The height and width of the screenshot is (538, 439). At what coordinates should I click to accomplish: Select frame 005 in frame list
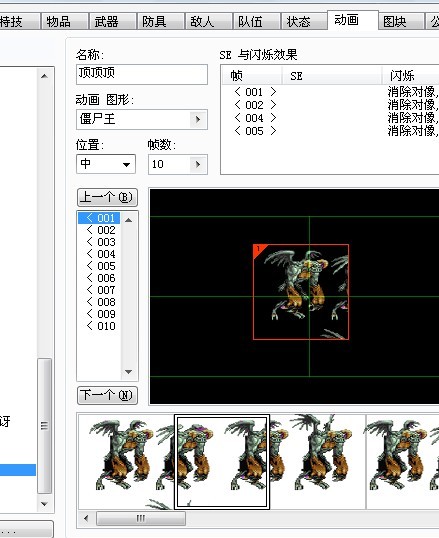[x=99, y=266]
